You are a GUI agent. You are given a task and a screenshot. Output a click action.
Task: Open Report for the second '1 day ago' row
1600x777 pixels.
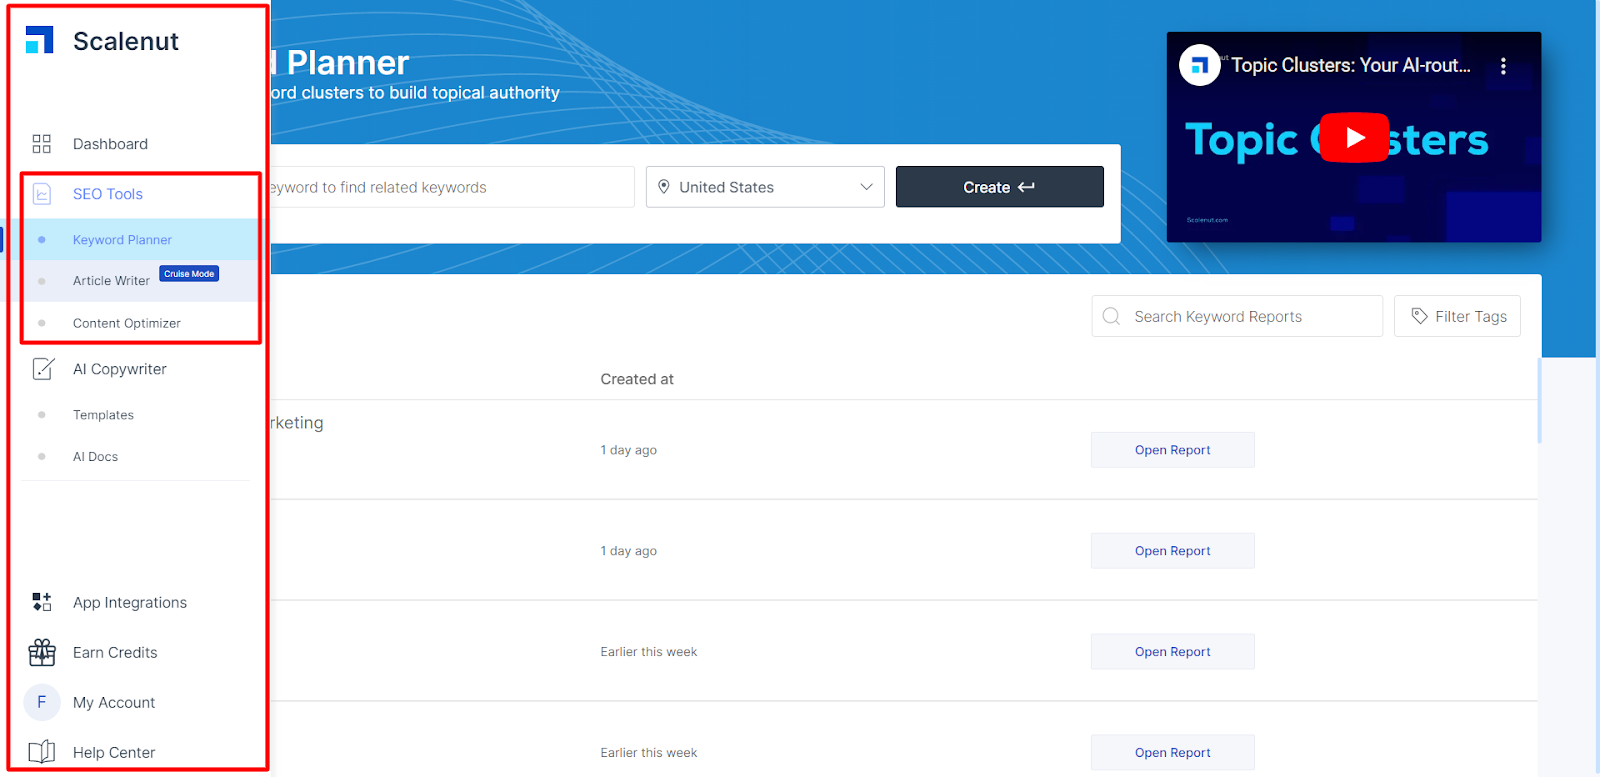click(x=1173, y=551)
